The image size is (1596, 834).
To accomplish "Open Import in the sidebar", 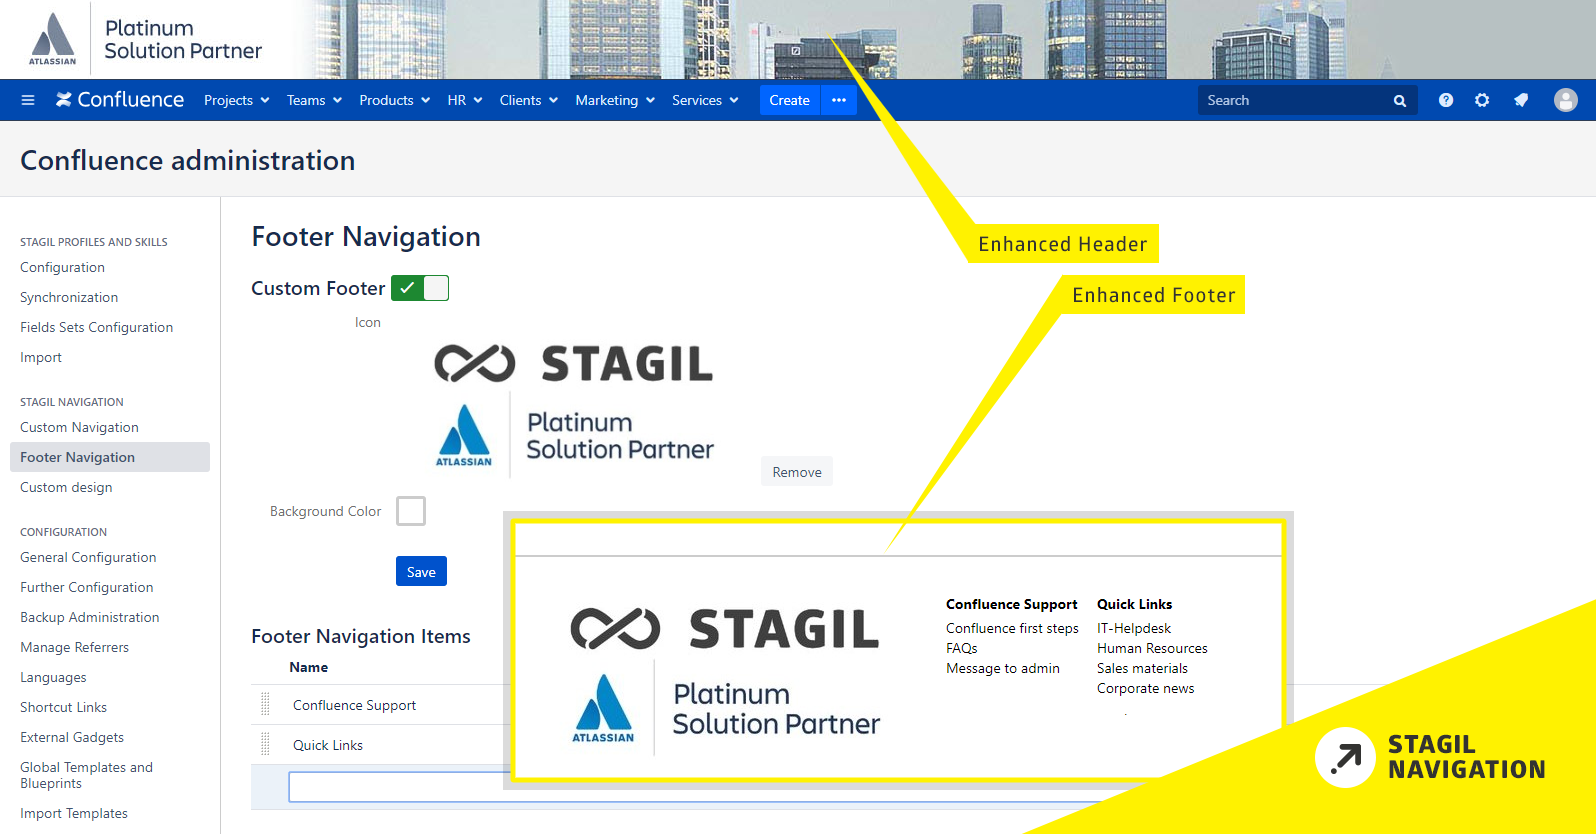I will click(x=41, y=357).
